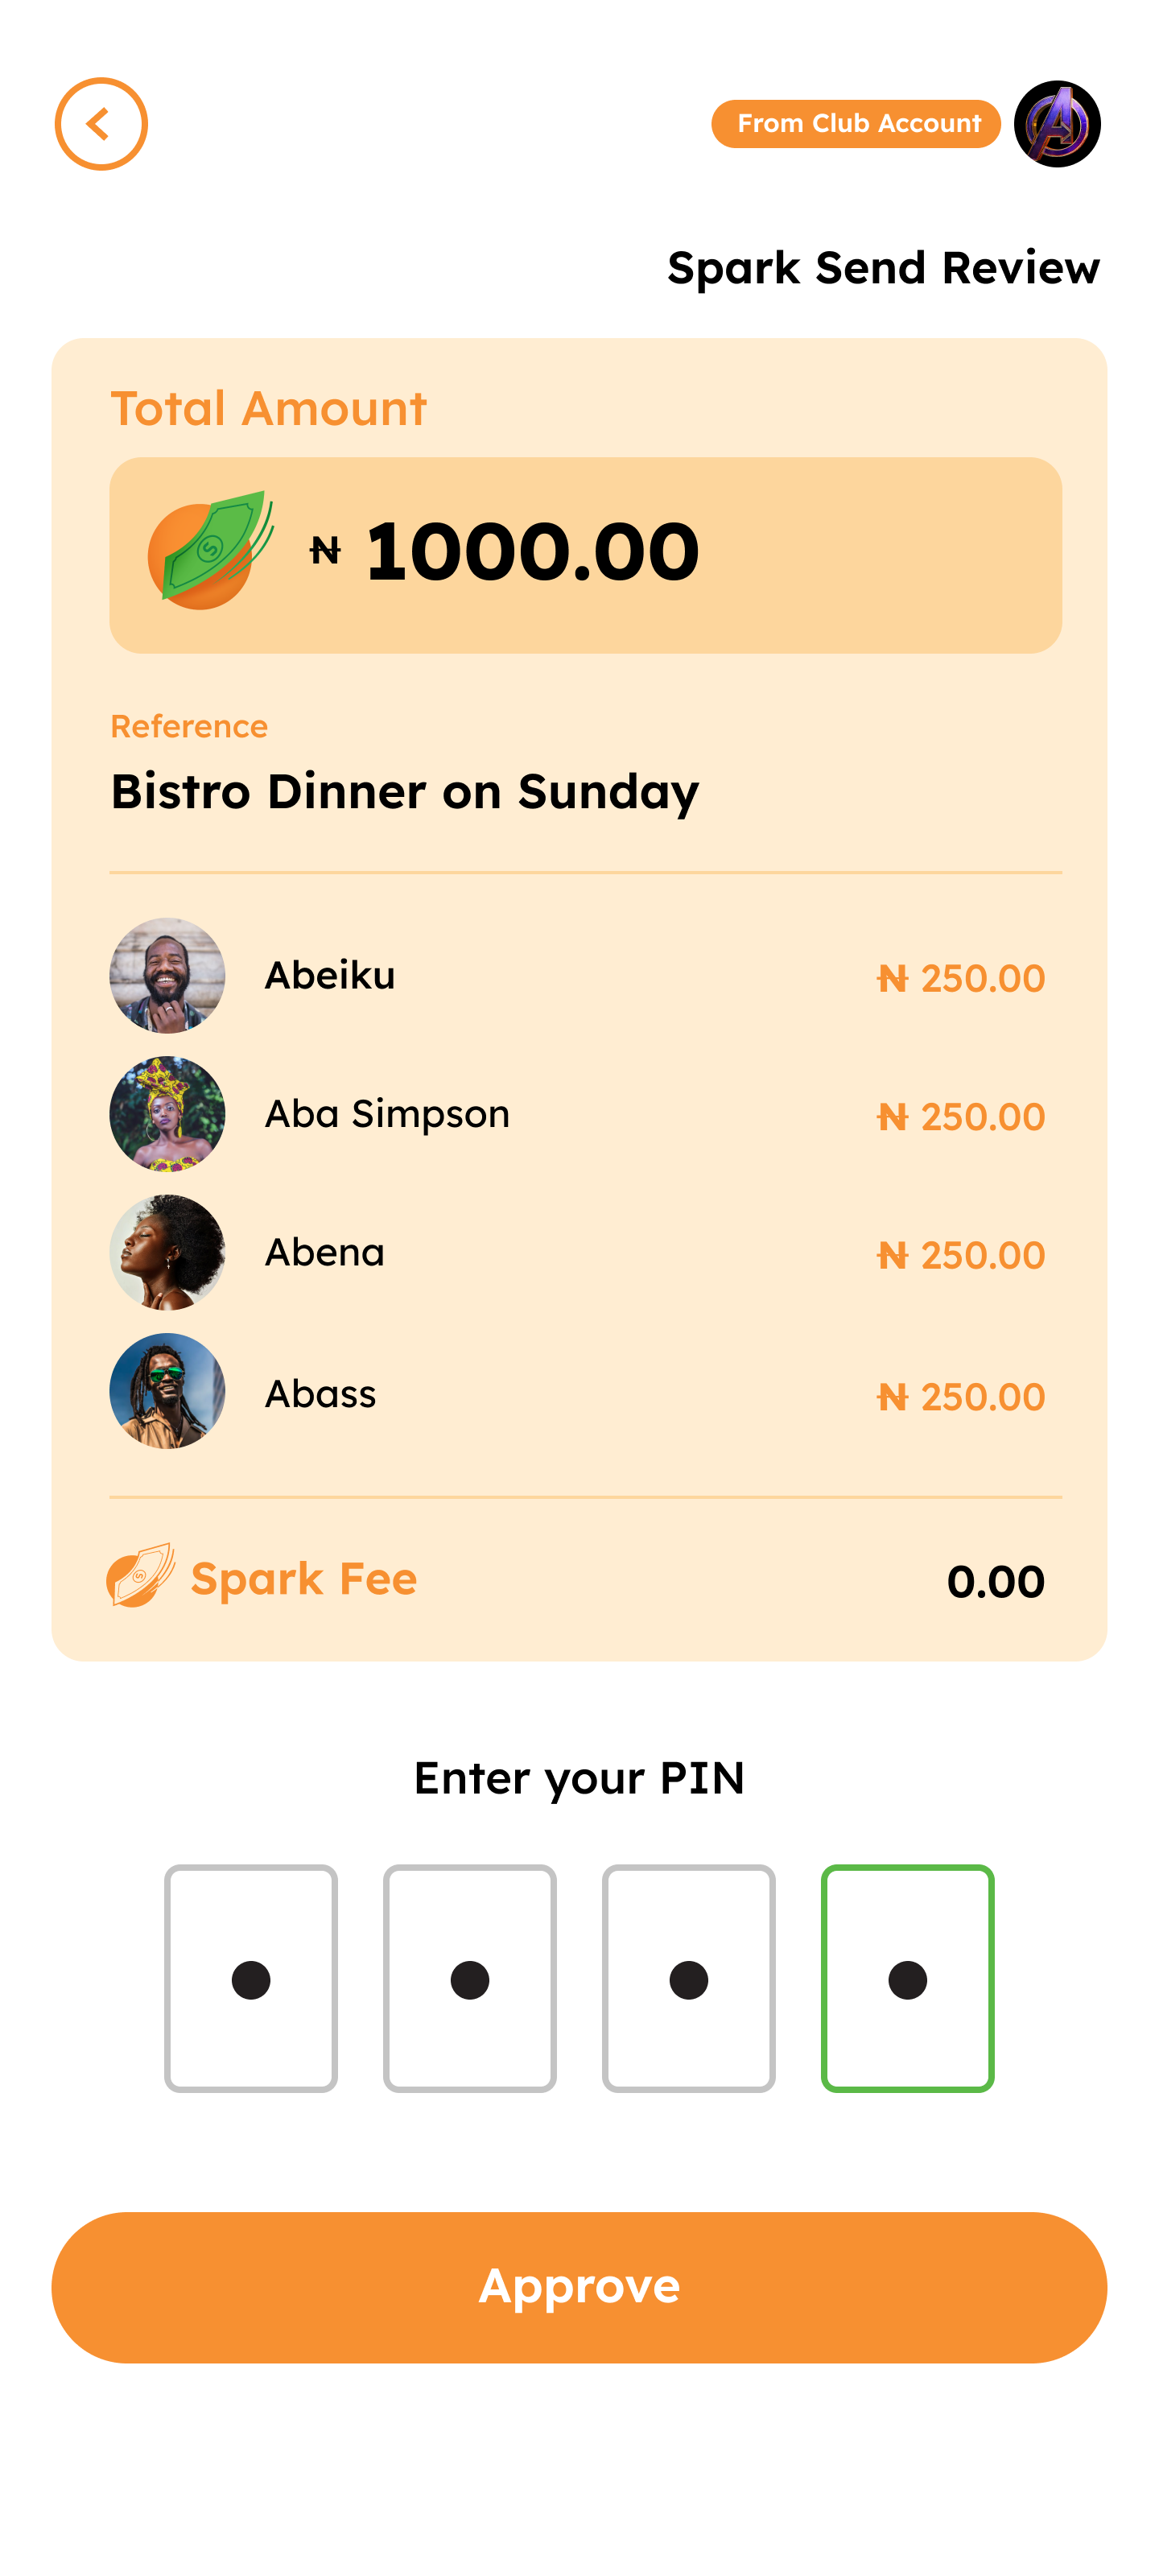Select Abeiku's profile photo
Screen dimensions: 1159x2576
[x=167, y=975]
